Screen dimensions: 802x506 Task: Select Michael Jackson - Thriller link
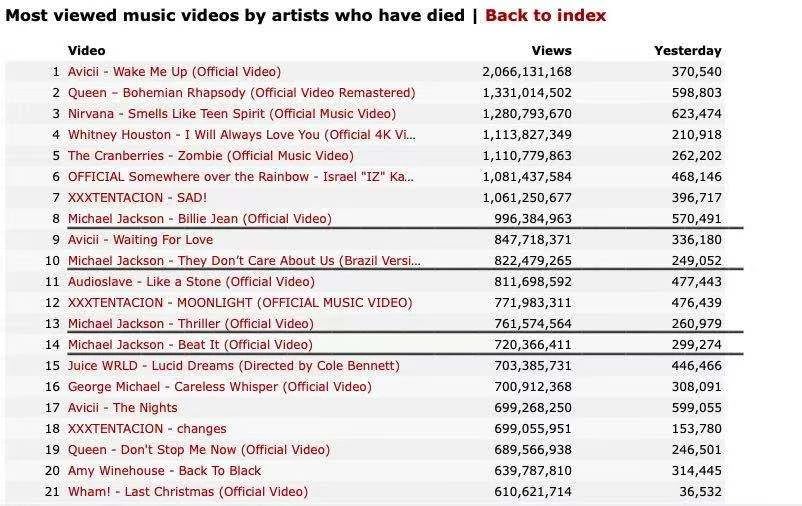190,324
